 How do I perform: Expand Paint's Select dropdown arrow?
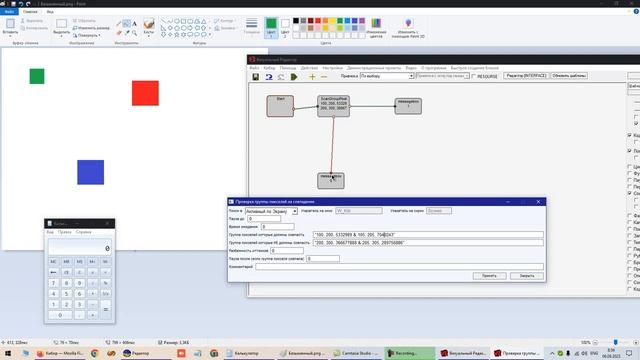(x=61, y=36)
